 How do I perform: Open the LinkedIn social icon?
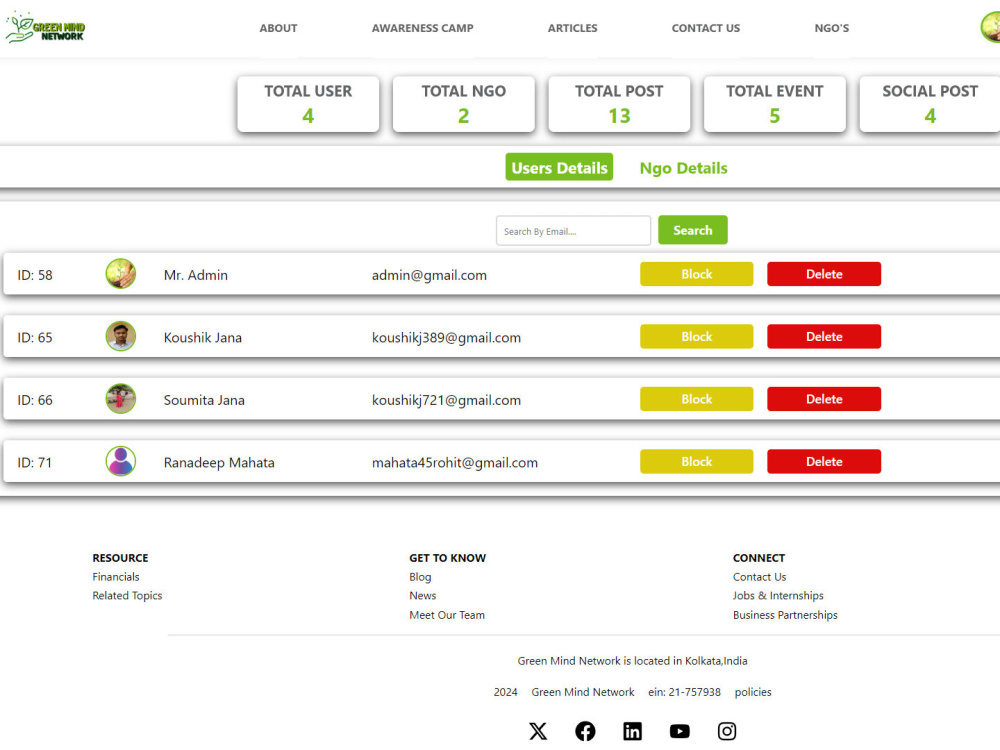click(632, 731)
